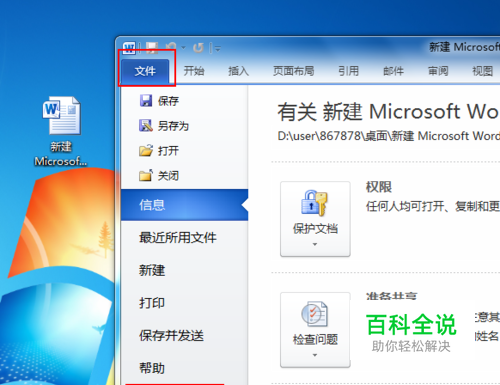
Task: Click the lock and key icon
Action: tap(314, 203)
